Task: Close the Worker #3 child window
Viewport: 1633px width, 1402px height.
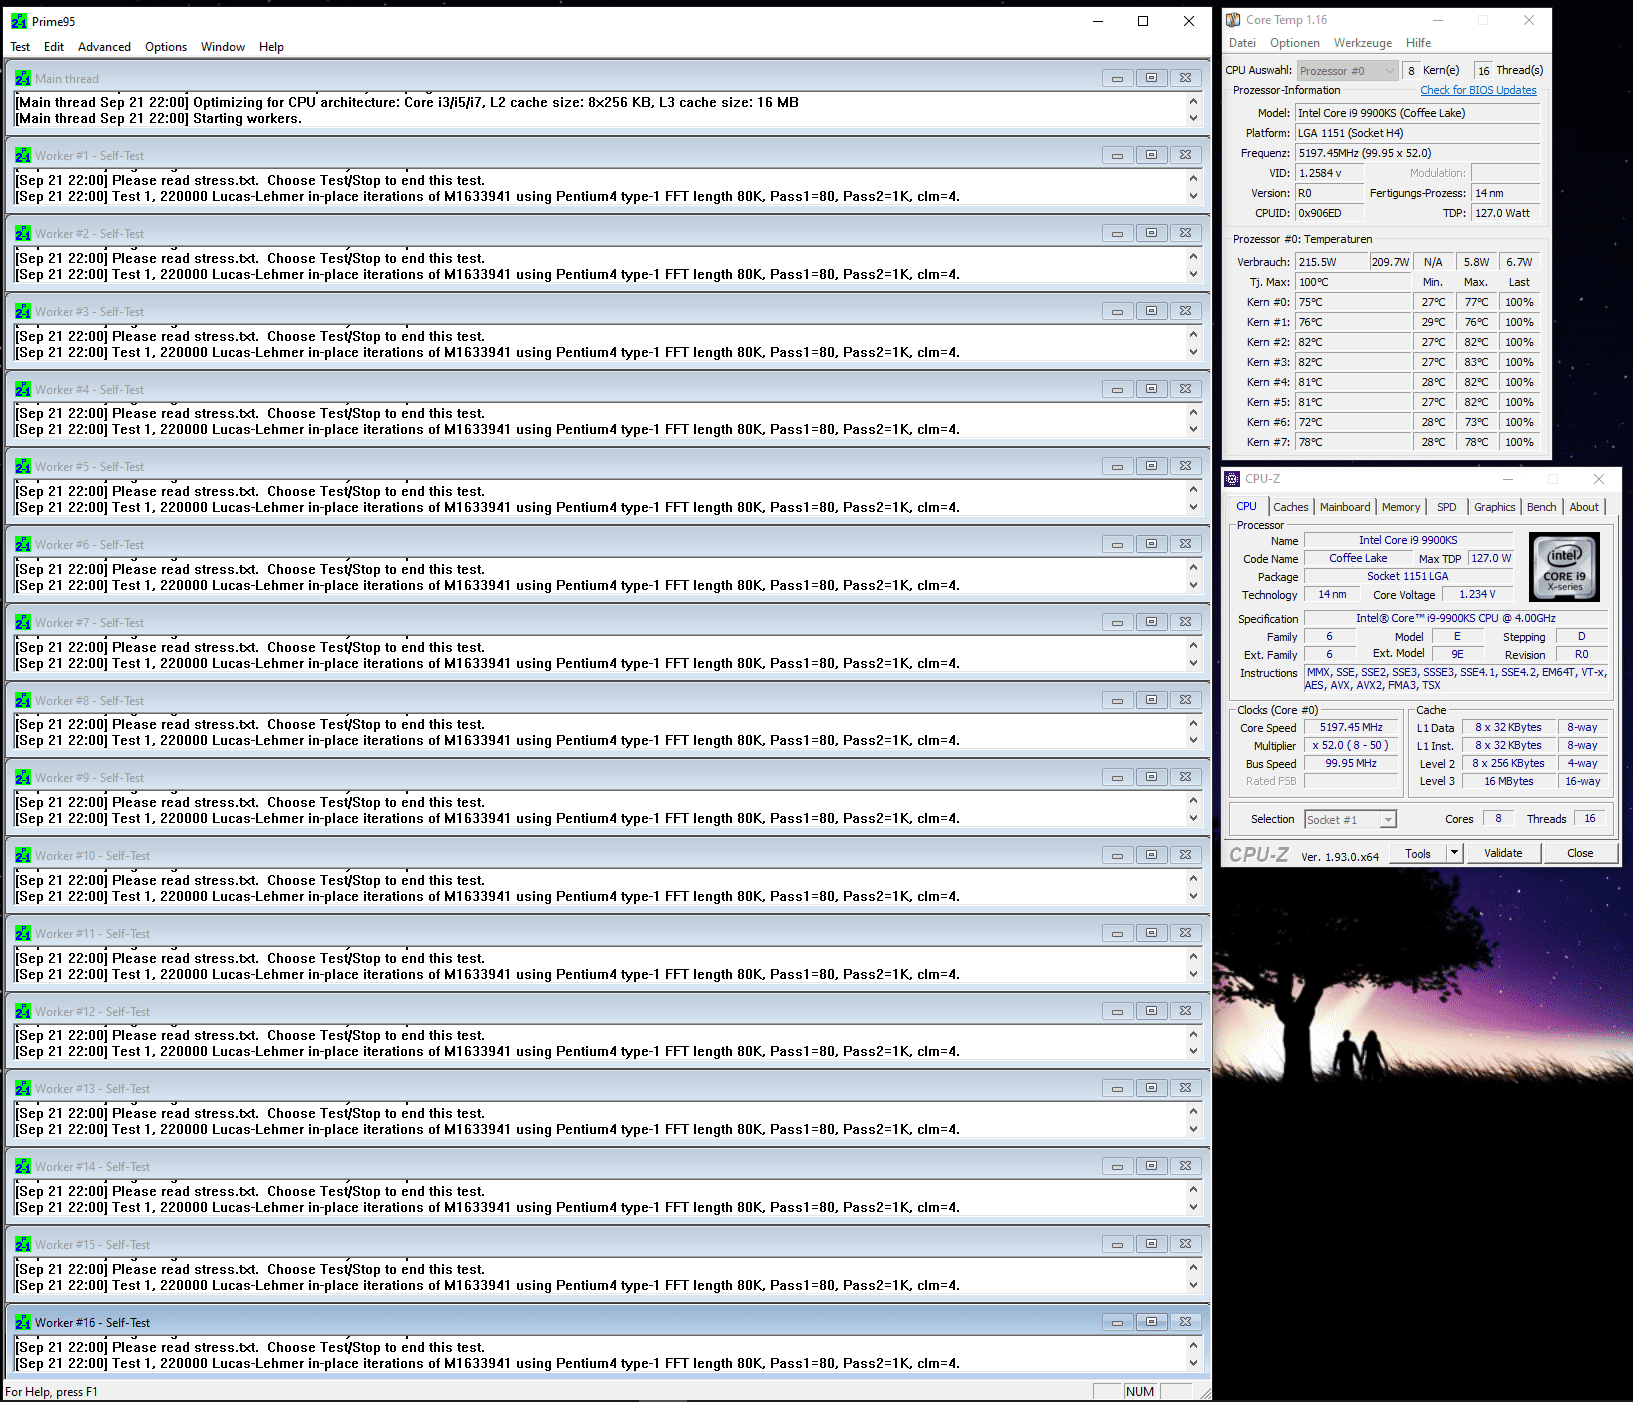Action: 1185,311
